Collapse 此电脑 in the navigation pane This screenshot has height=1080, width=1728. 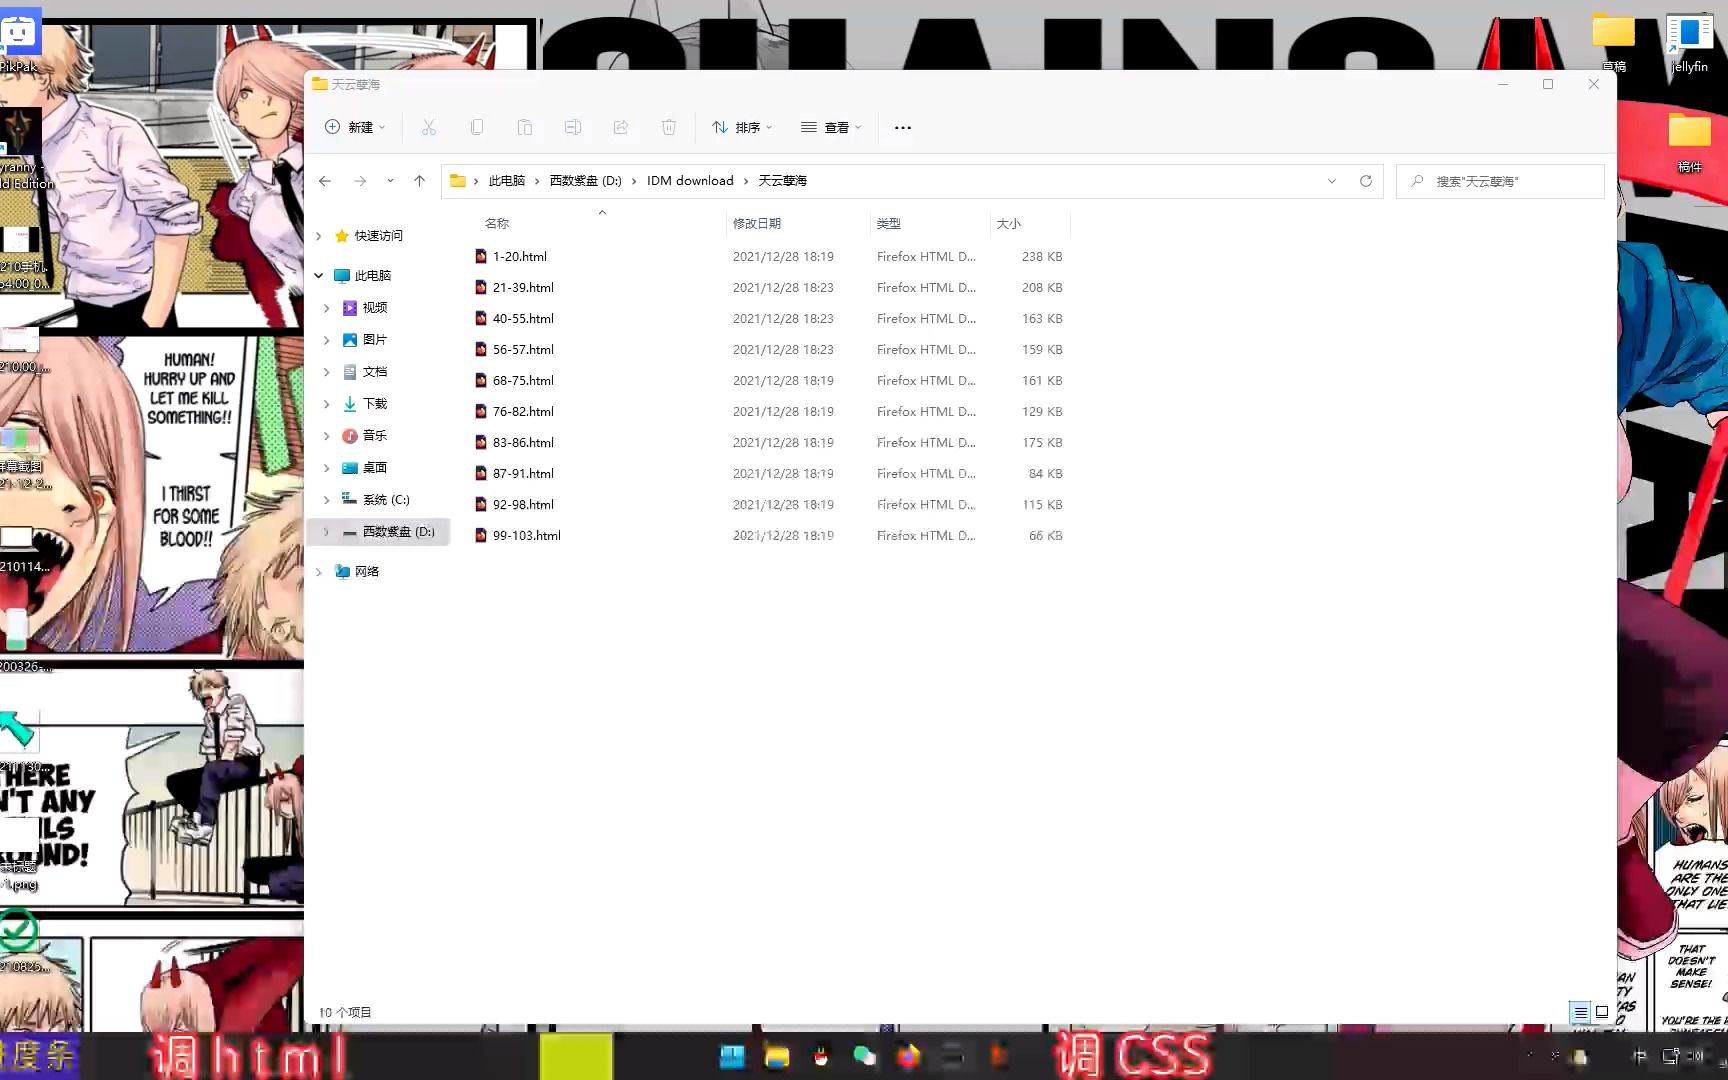(x=319, y=276)
